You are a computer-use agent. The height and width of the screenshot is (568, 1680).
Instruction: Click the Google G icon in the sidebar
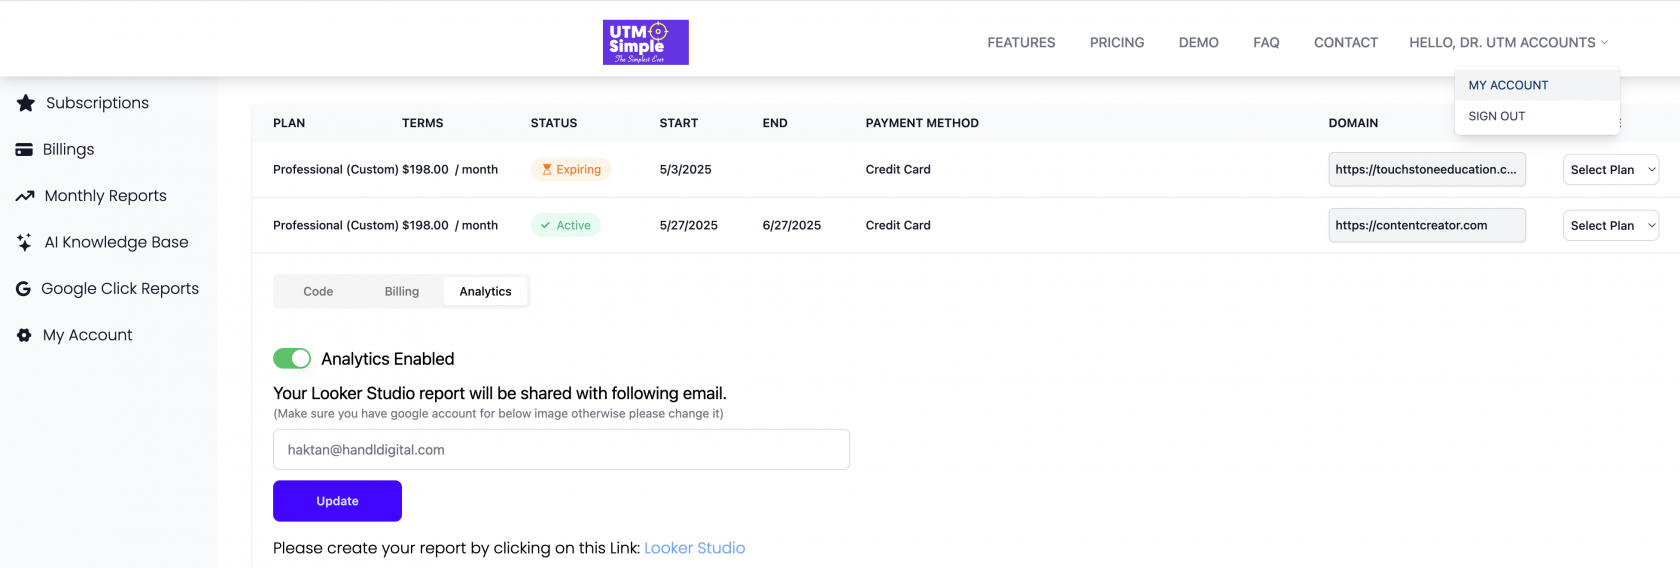[23, 289]
